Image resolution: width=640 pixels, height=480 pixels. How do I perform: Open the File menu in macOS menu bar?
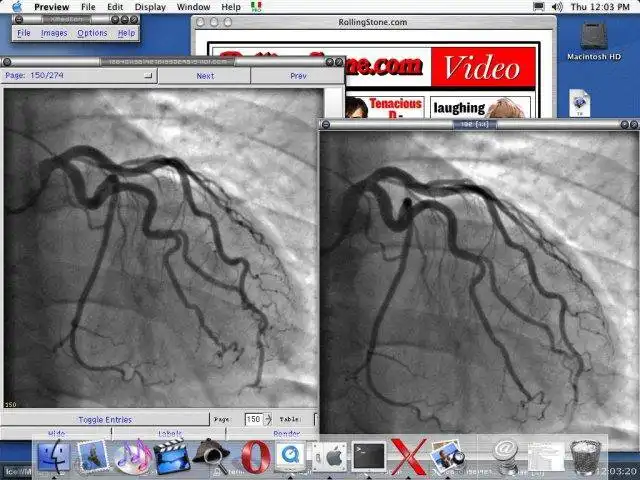[x=88, y=7]
